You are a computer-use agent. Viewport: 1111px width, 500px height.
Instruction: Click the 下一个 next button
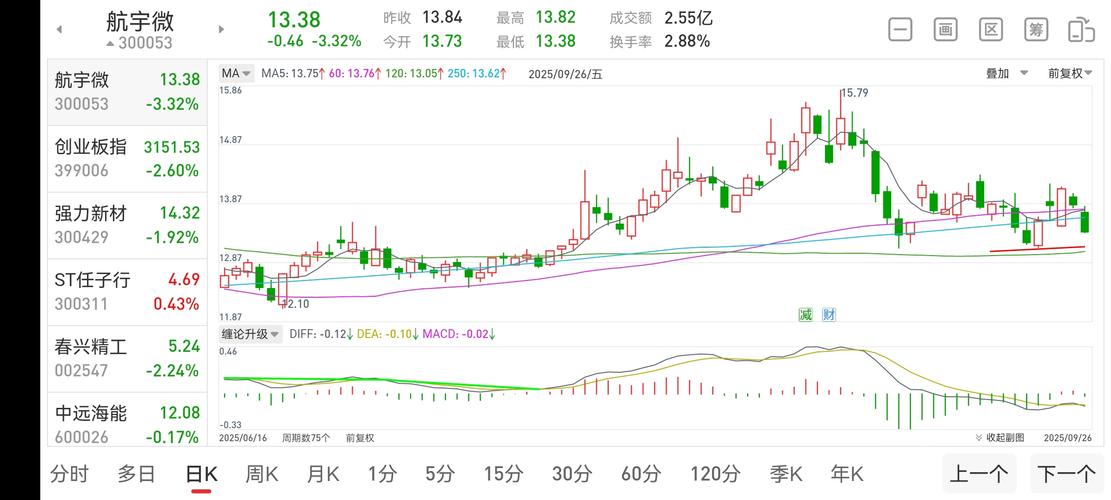(x=1066, y=474)
